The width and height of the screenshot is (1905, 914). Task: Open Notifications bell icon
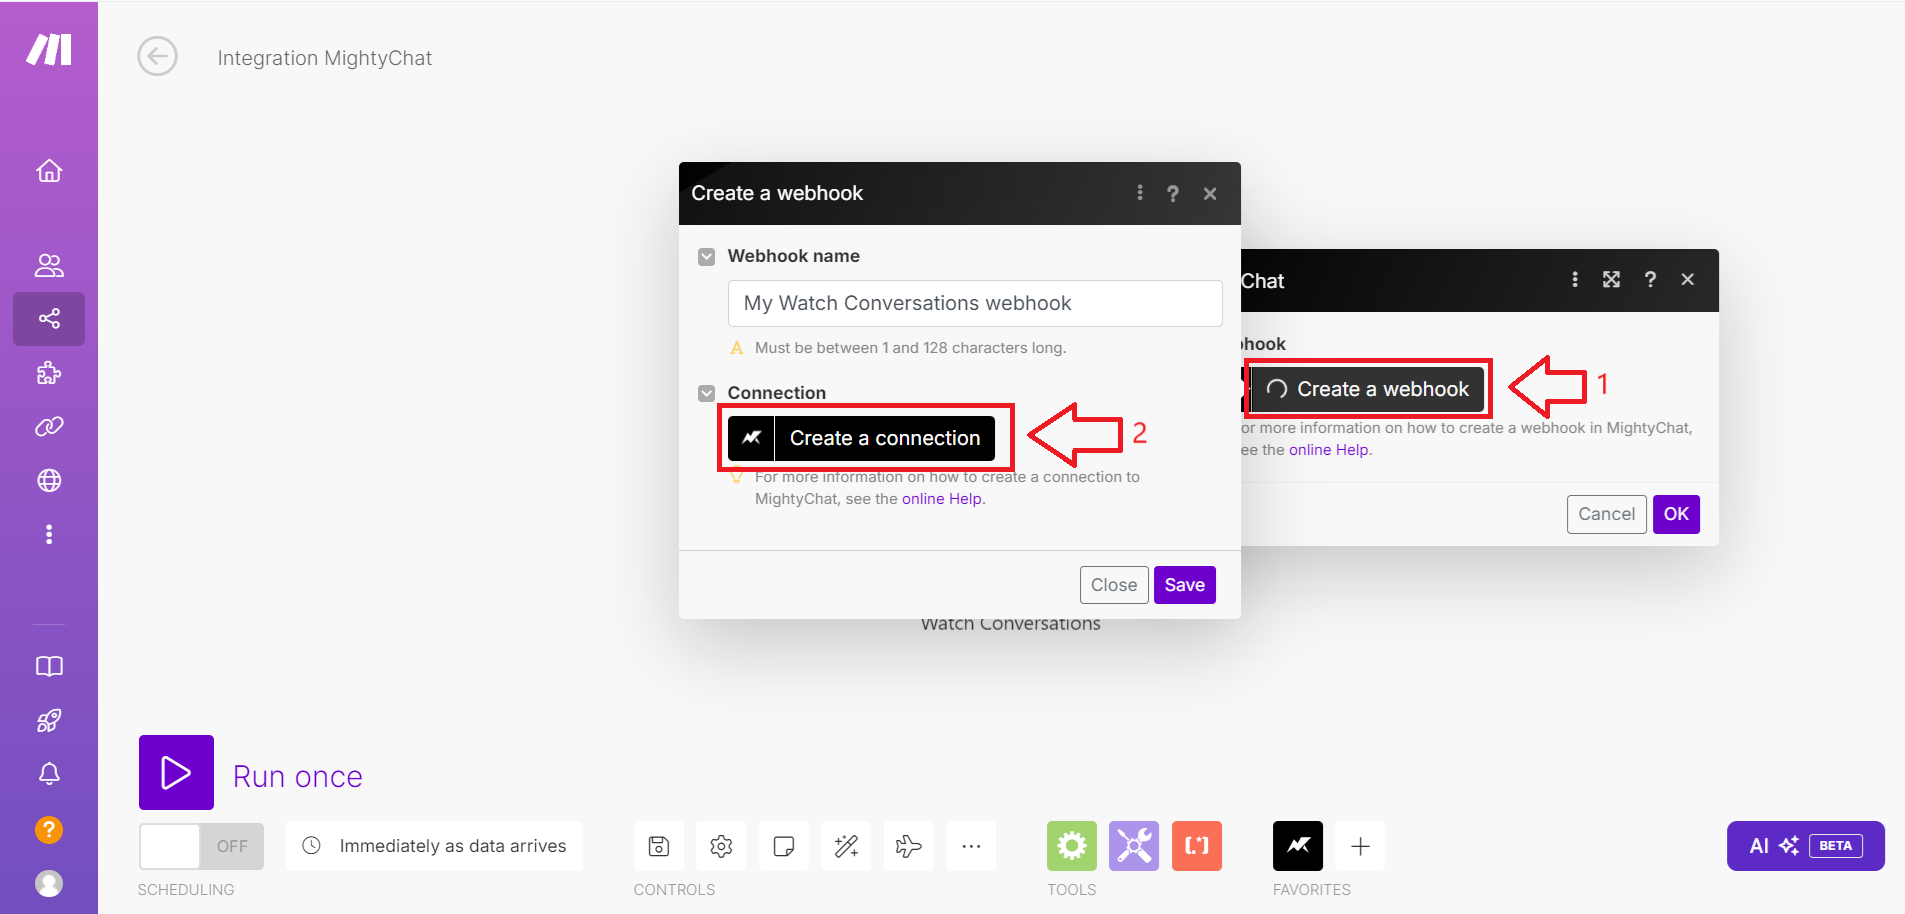tap(49, 774)
